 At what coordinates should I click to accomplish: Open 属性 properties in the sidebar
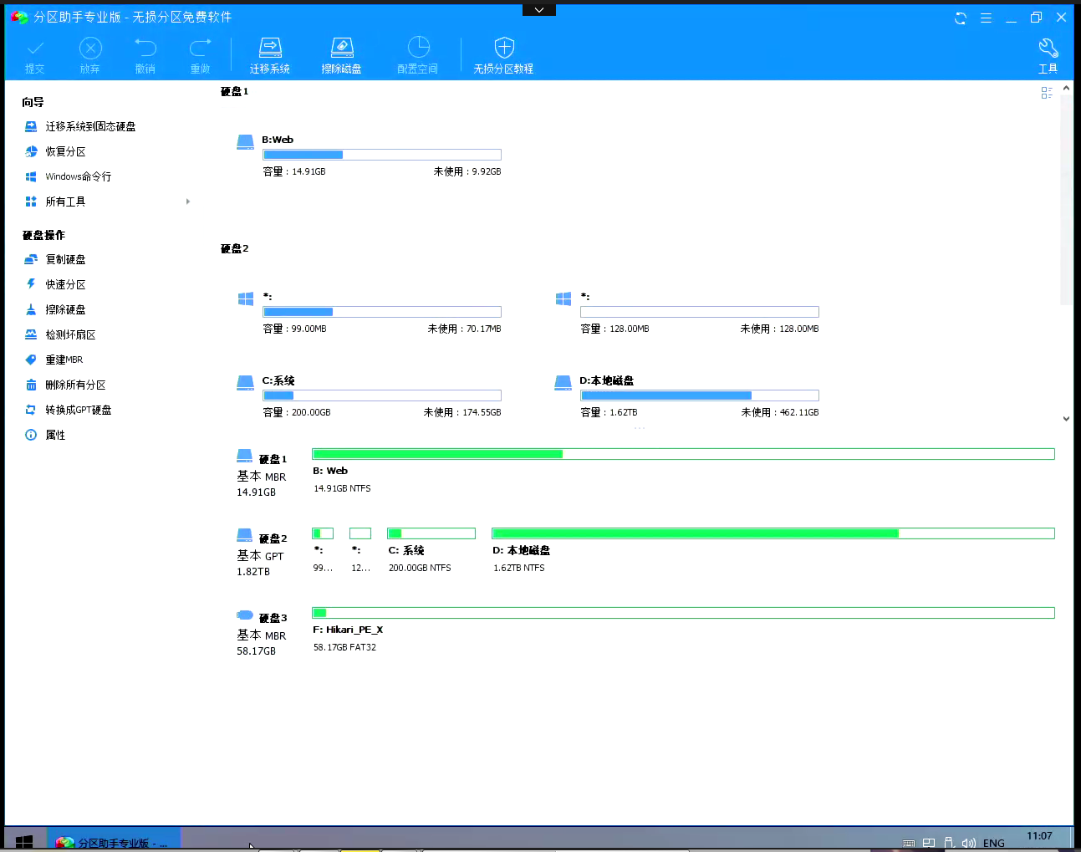55,435
